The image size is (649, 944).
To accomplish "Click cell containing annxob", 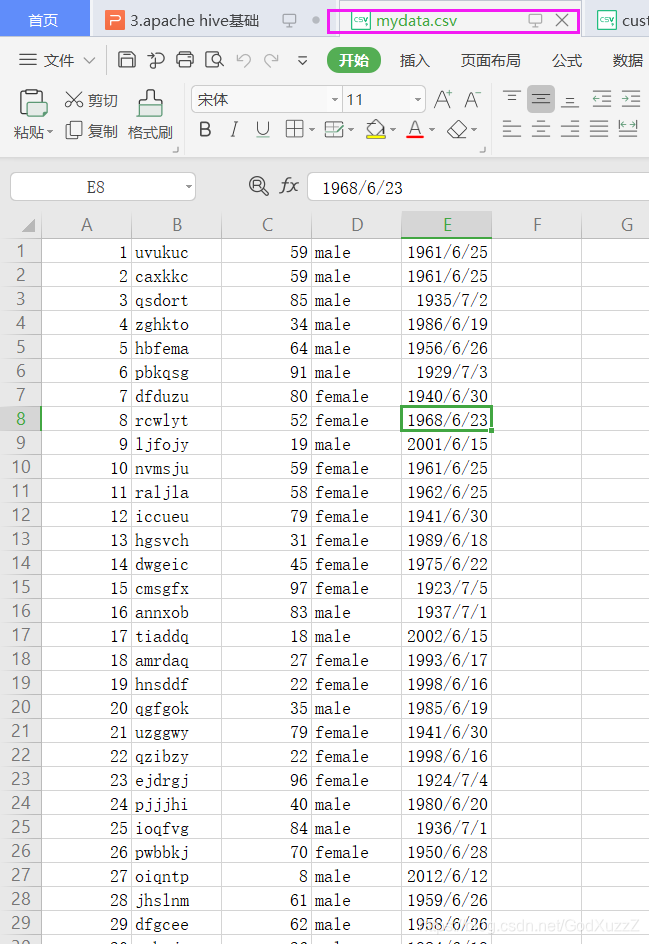I will 176,612.
